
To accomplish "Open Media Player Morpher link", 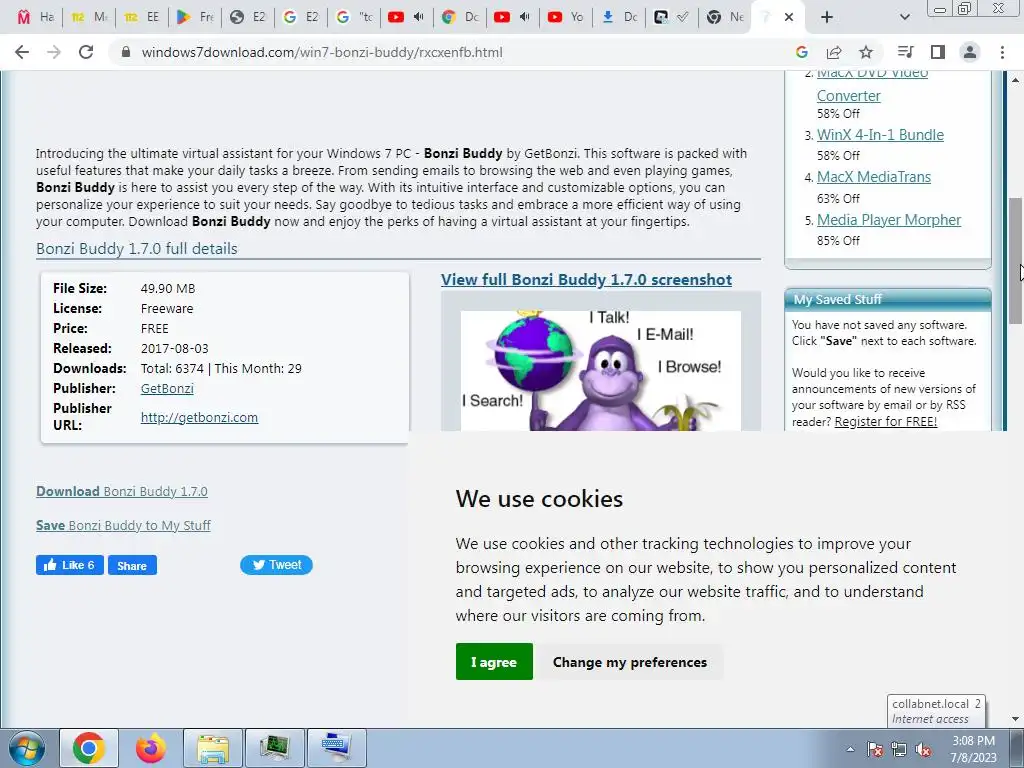I will pos(889,220).
